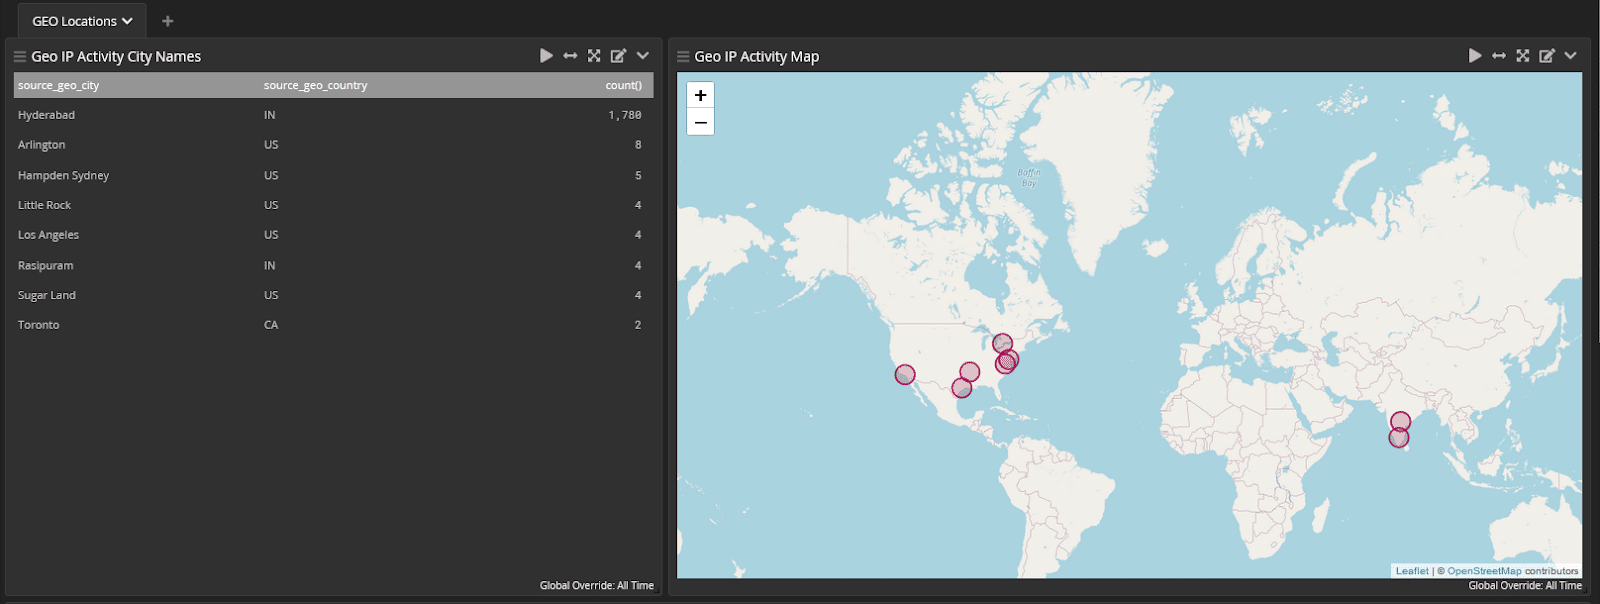Viewport: 1600px width, 604px height.
Task: Run the Geo IP Activity Map query
Action: click(1474, 56)
